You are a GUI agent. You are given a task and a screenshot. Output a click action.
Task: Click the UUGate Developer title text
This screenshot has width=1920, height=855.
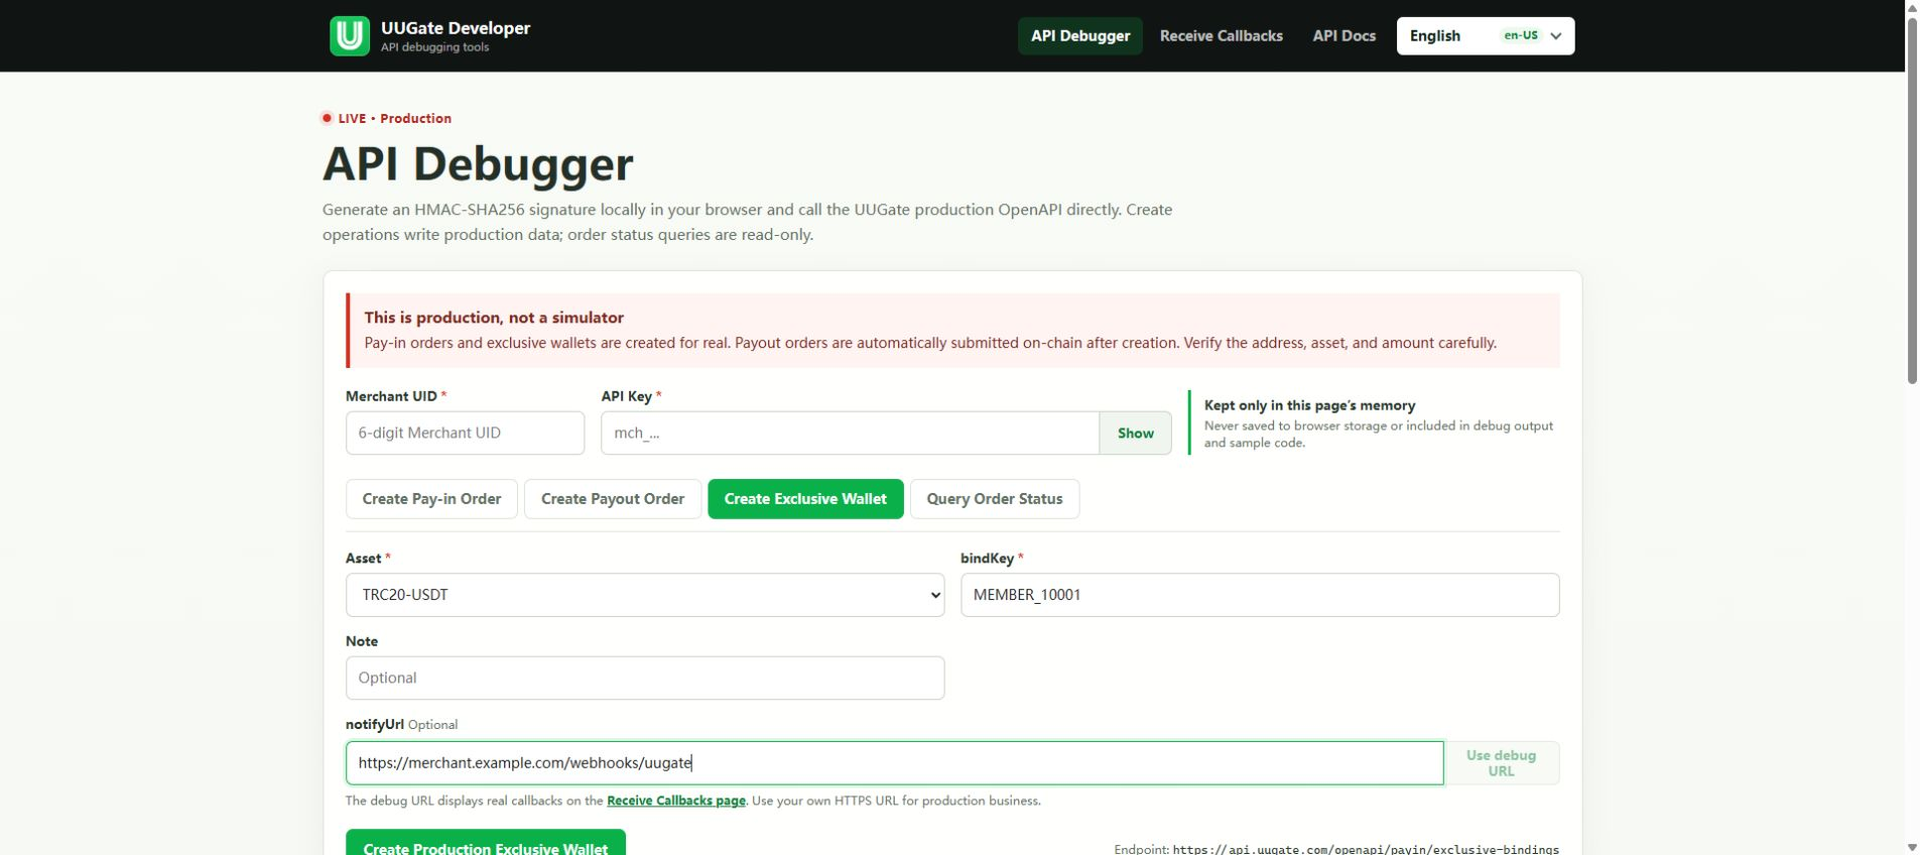pyautogui.click(x=456, y=28)
